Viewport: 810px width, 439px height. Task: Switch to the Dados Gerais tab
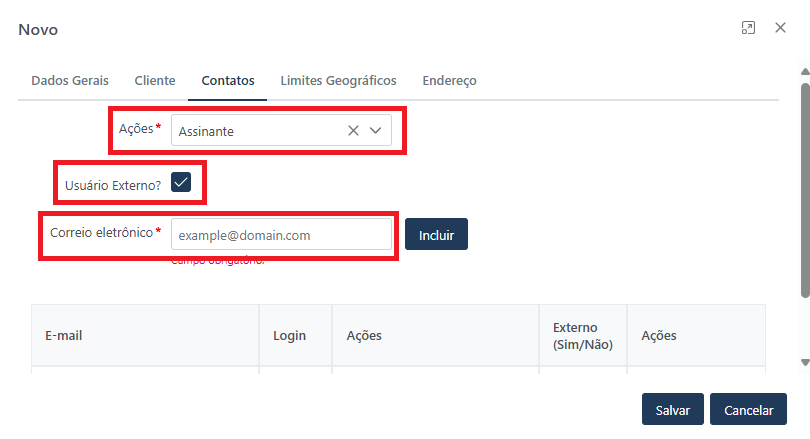70,80
